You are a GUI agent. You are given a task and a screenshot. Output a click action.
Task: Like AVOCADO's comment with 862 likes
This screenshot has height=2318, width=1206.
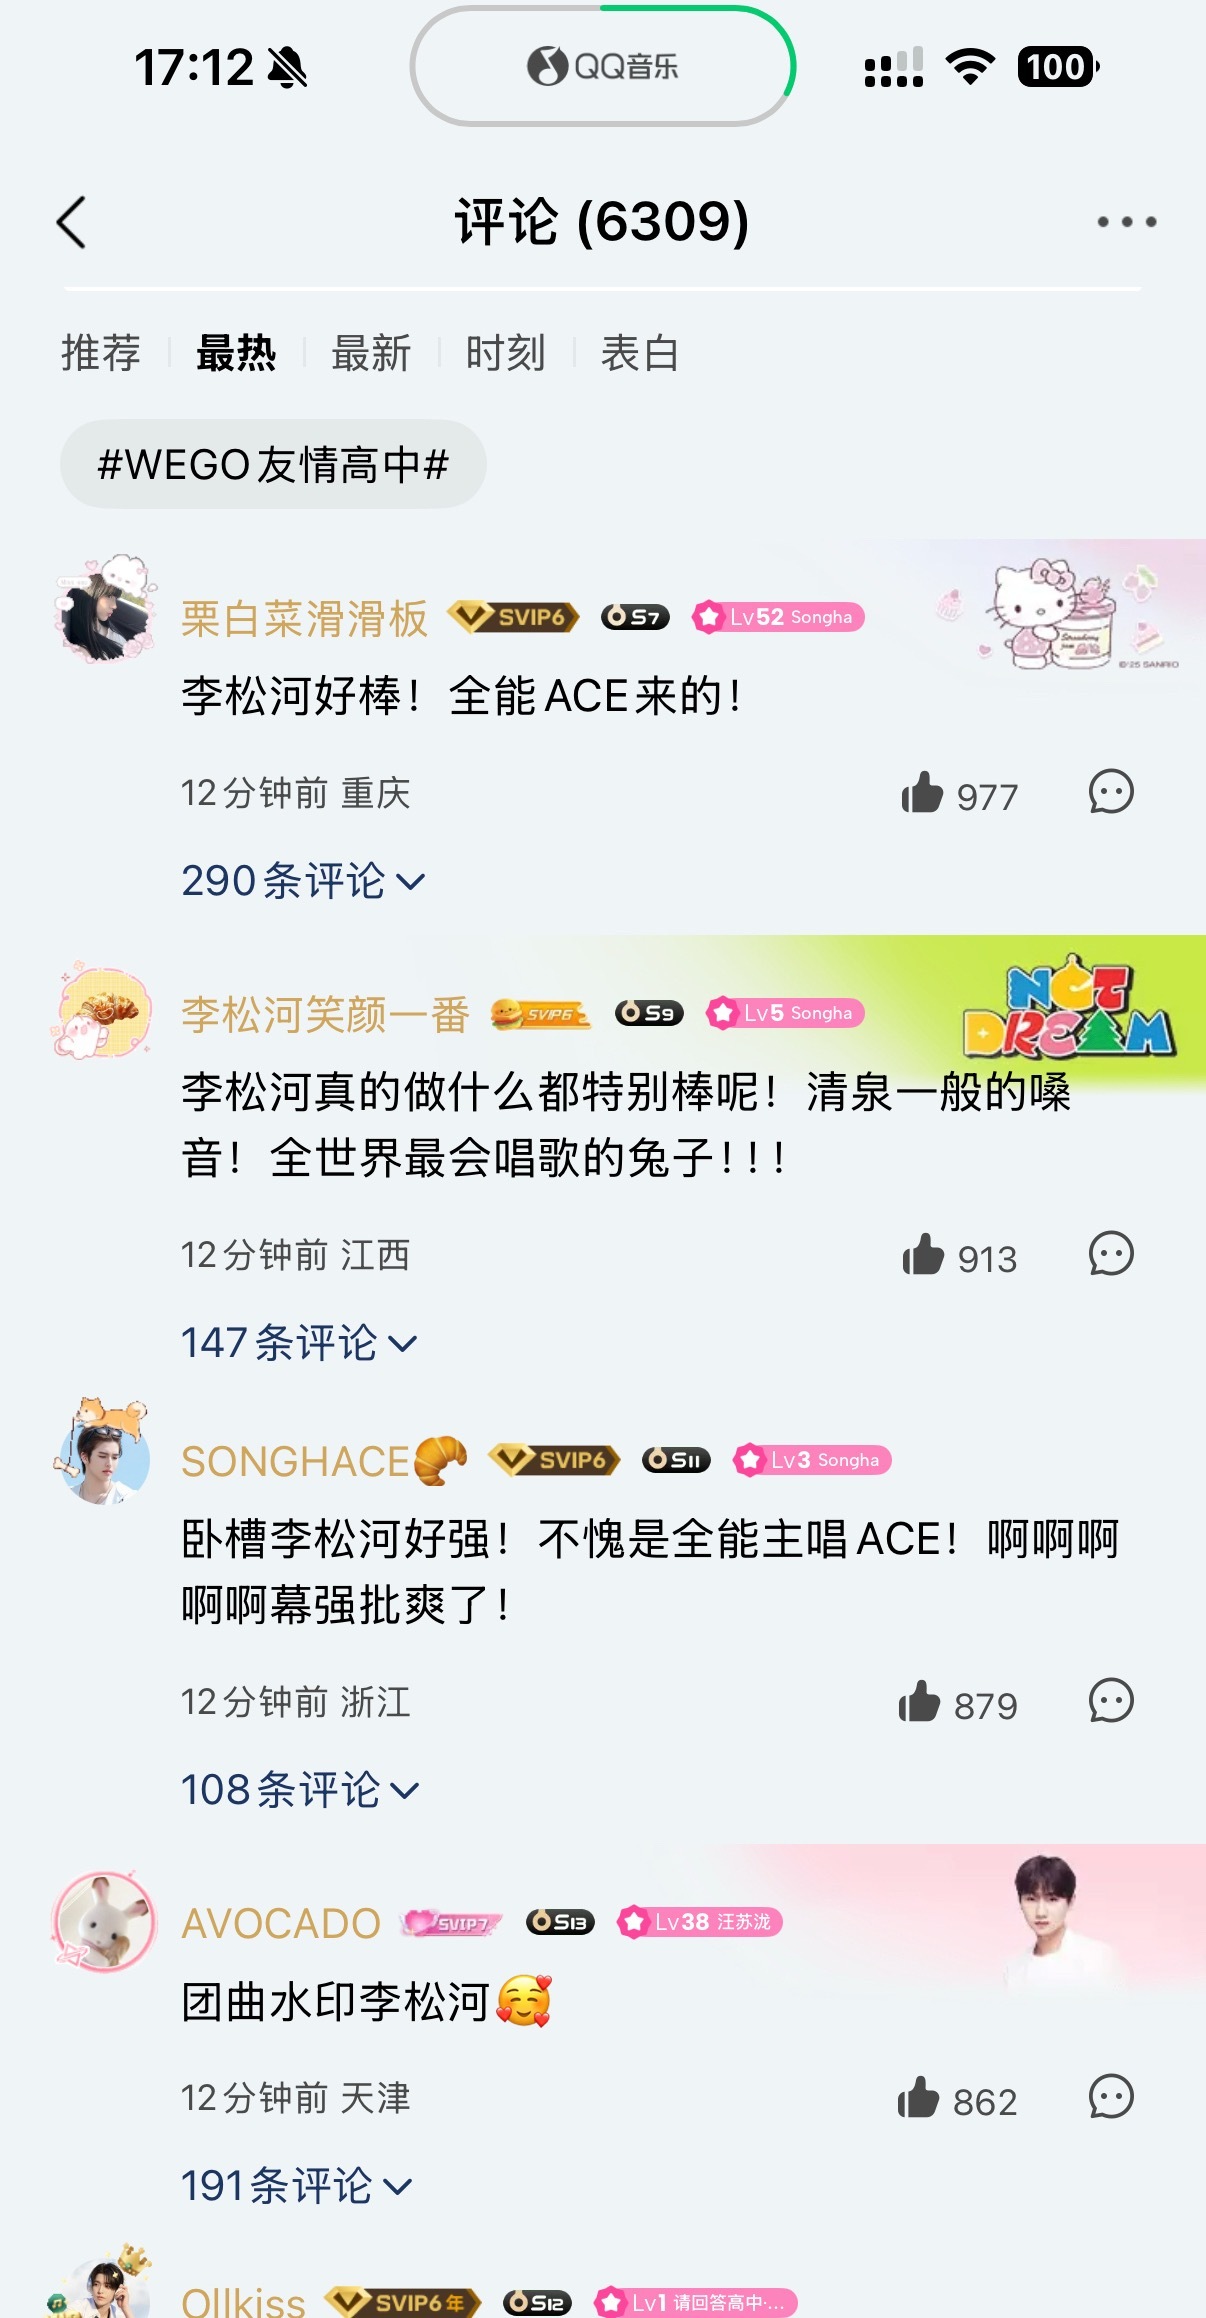pyautogui.click(x=918, y=2098)
